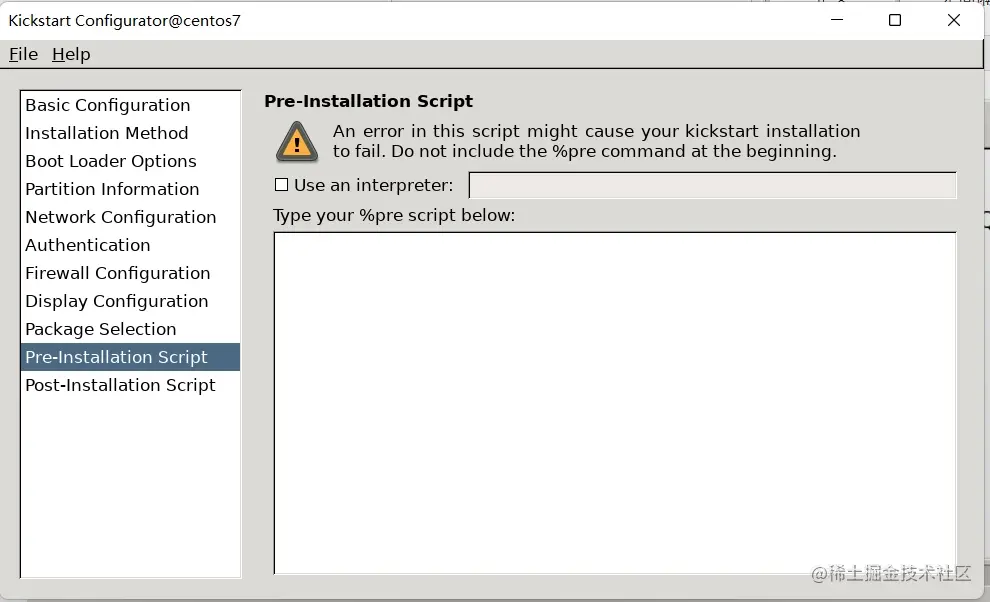Click inside the %pre script text area

[615, 403]
